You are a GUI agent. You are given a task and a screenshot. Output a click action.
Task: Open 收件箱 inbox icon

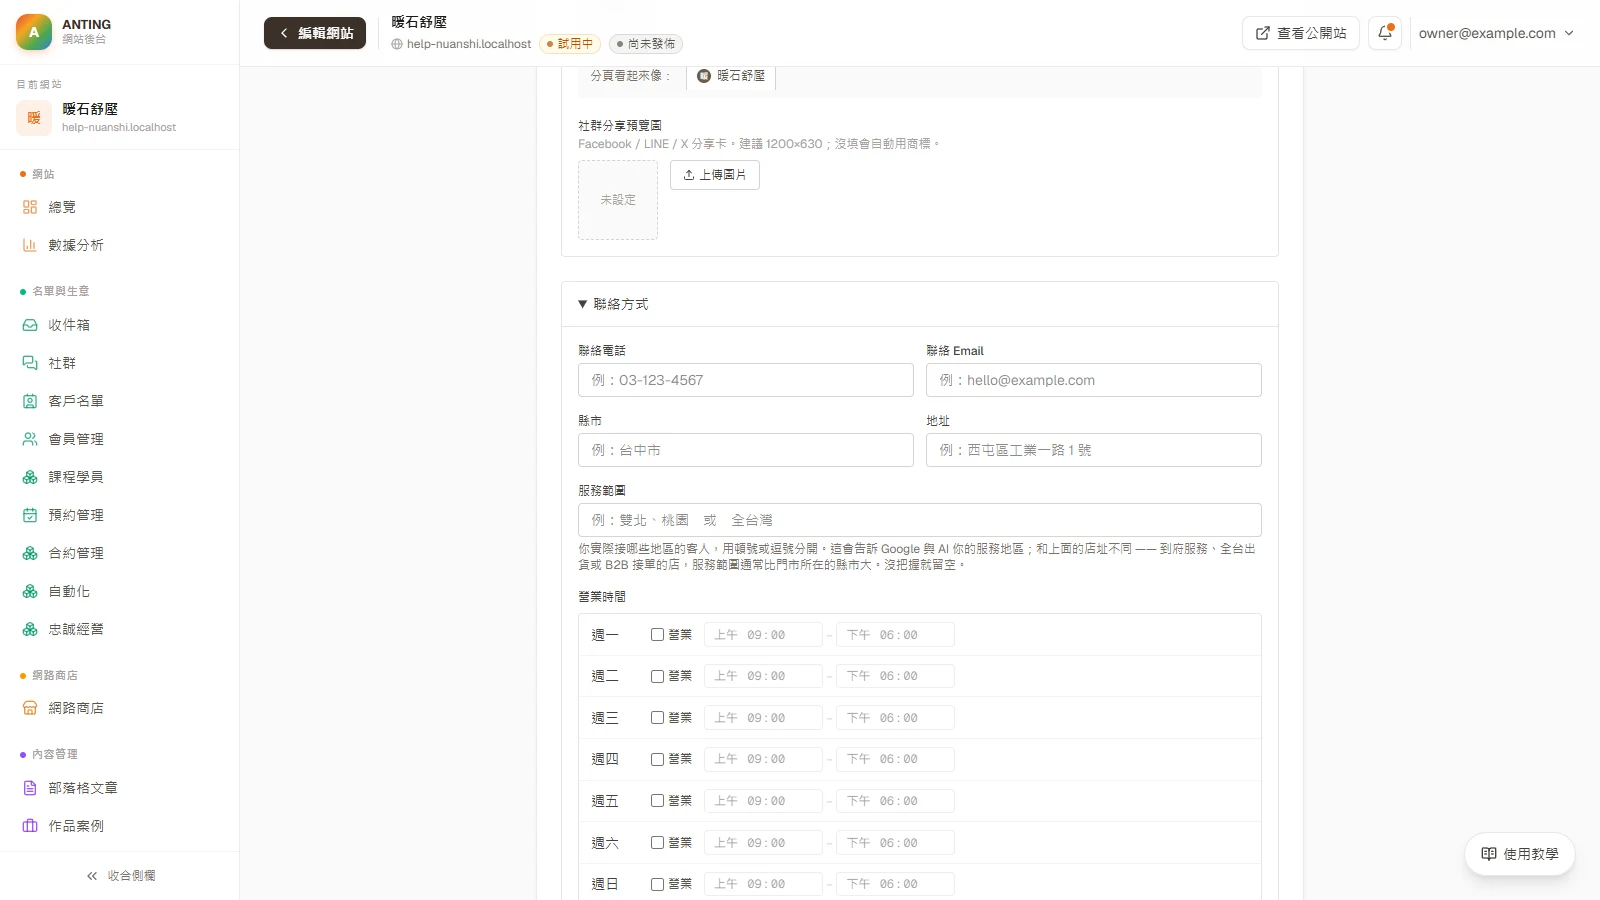point(30,325)
